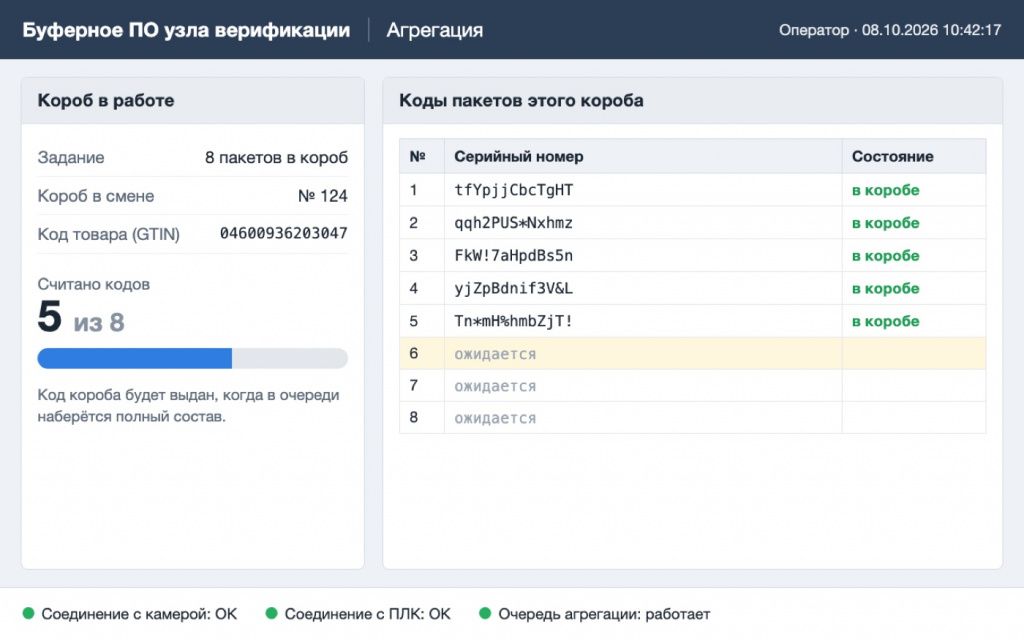Viewport: 1024px width, 640px height.
Task: Click ожидается in row 7
Action: (495, 386)
